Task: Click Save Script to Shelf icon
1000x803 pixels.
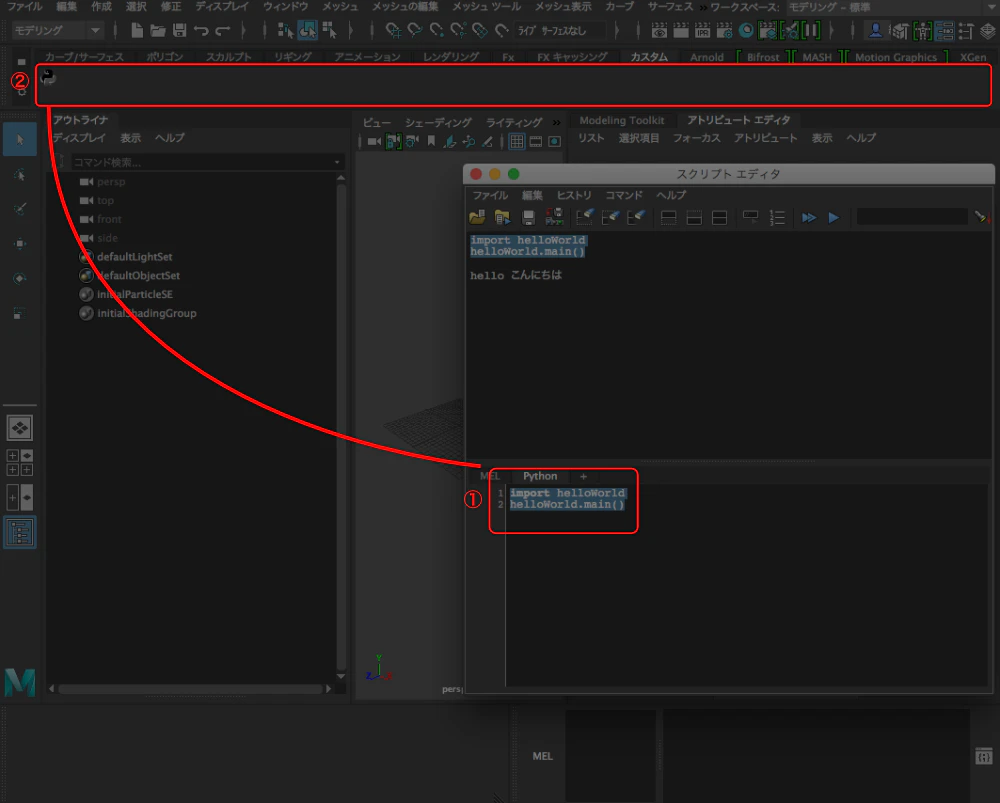Action: click(x=554, y=218)
